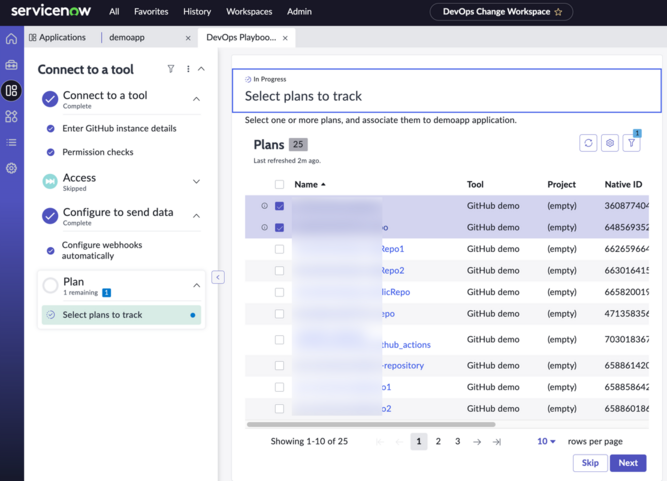The height and width of the screenshot is (481, 667).
Task: Open the plan link ending in licRepo
Action: 396,292
